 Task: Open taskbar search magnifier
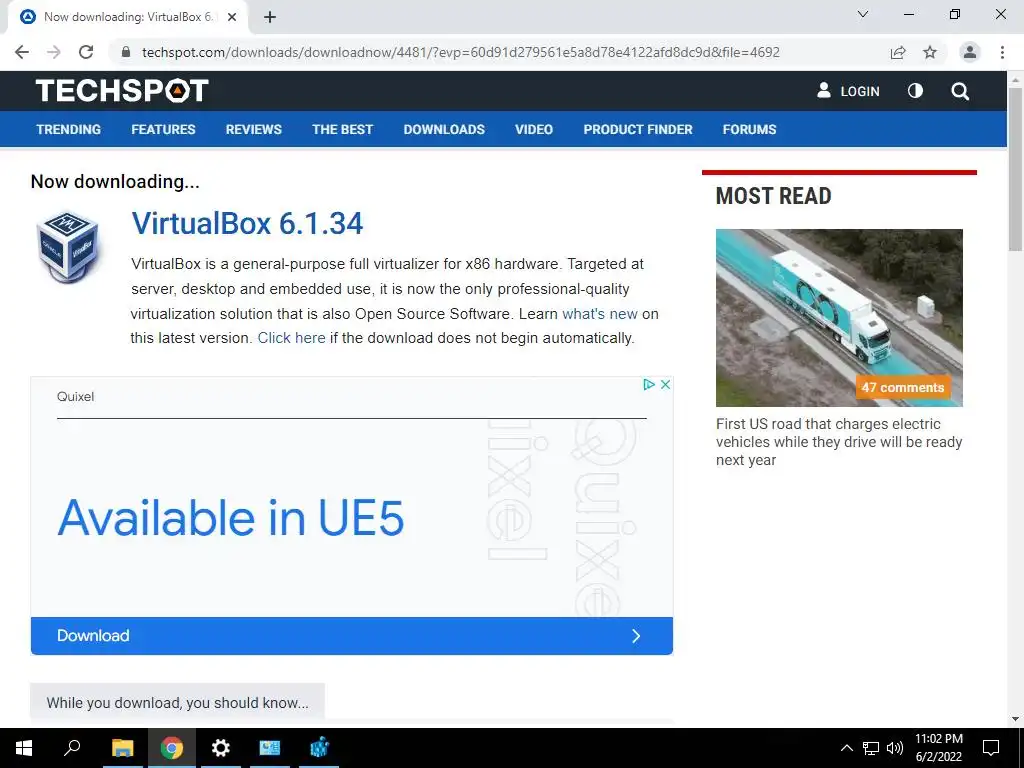pyautogui.click(x=72, y=748)
